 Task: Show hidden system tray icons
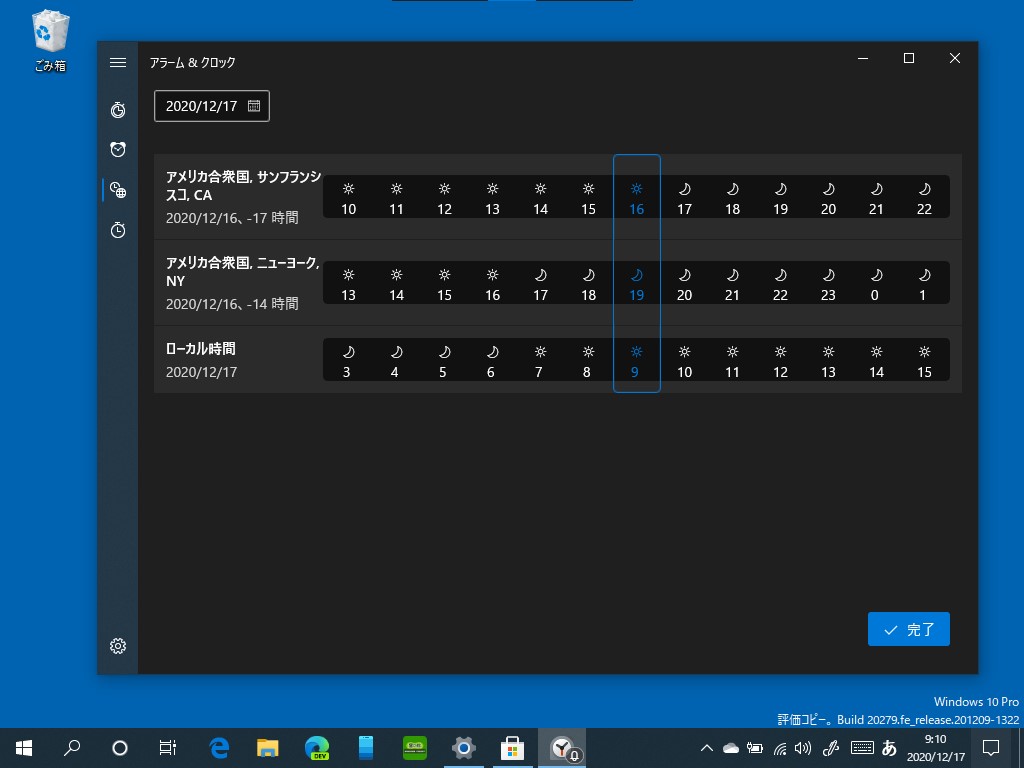pos(707,748)
